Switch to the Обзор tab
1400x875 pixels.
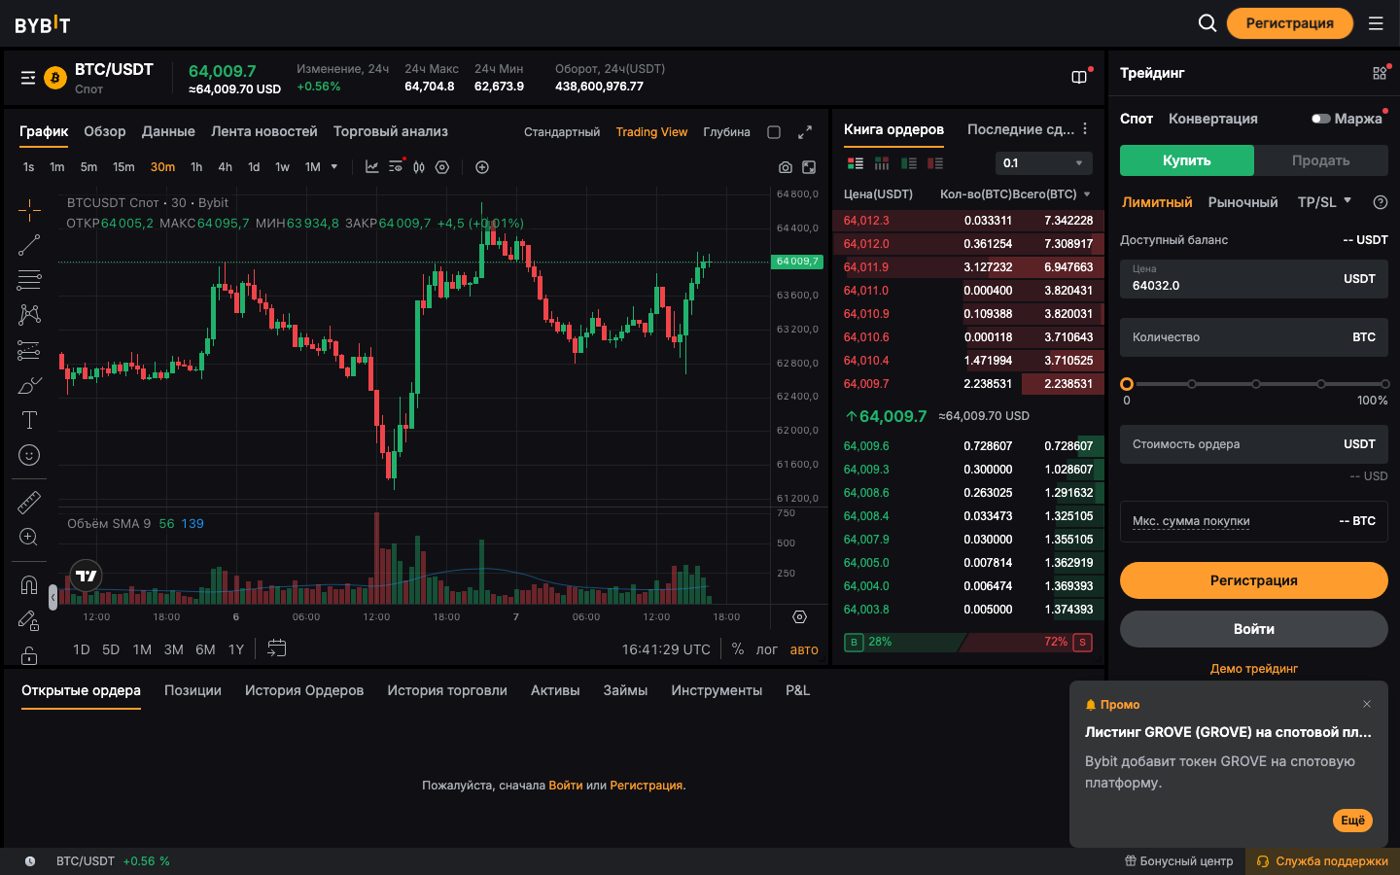click(105, 131)
